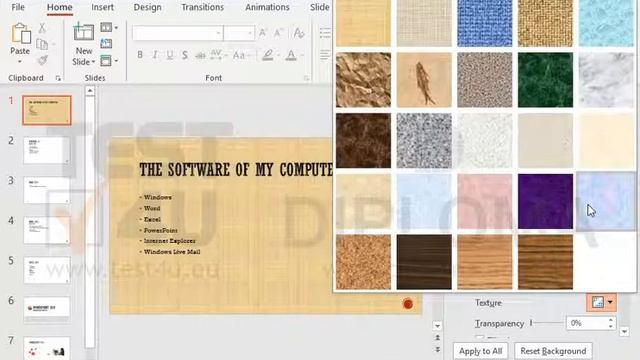The height and width of the screenshot is (360, 640).
Task: Select slide 6 thumbnail
Action: pos(47,310)
